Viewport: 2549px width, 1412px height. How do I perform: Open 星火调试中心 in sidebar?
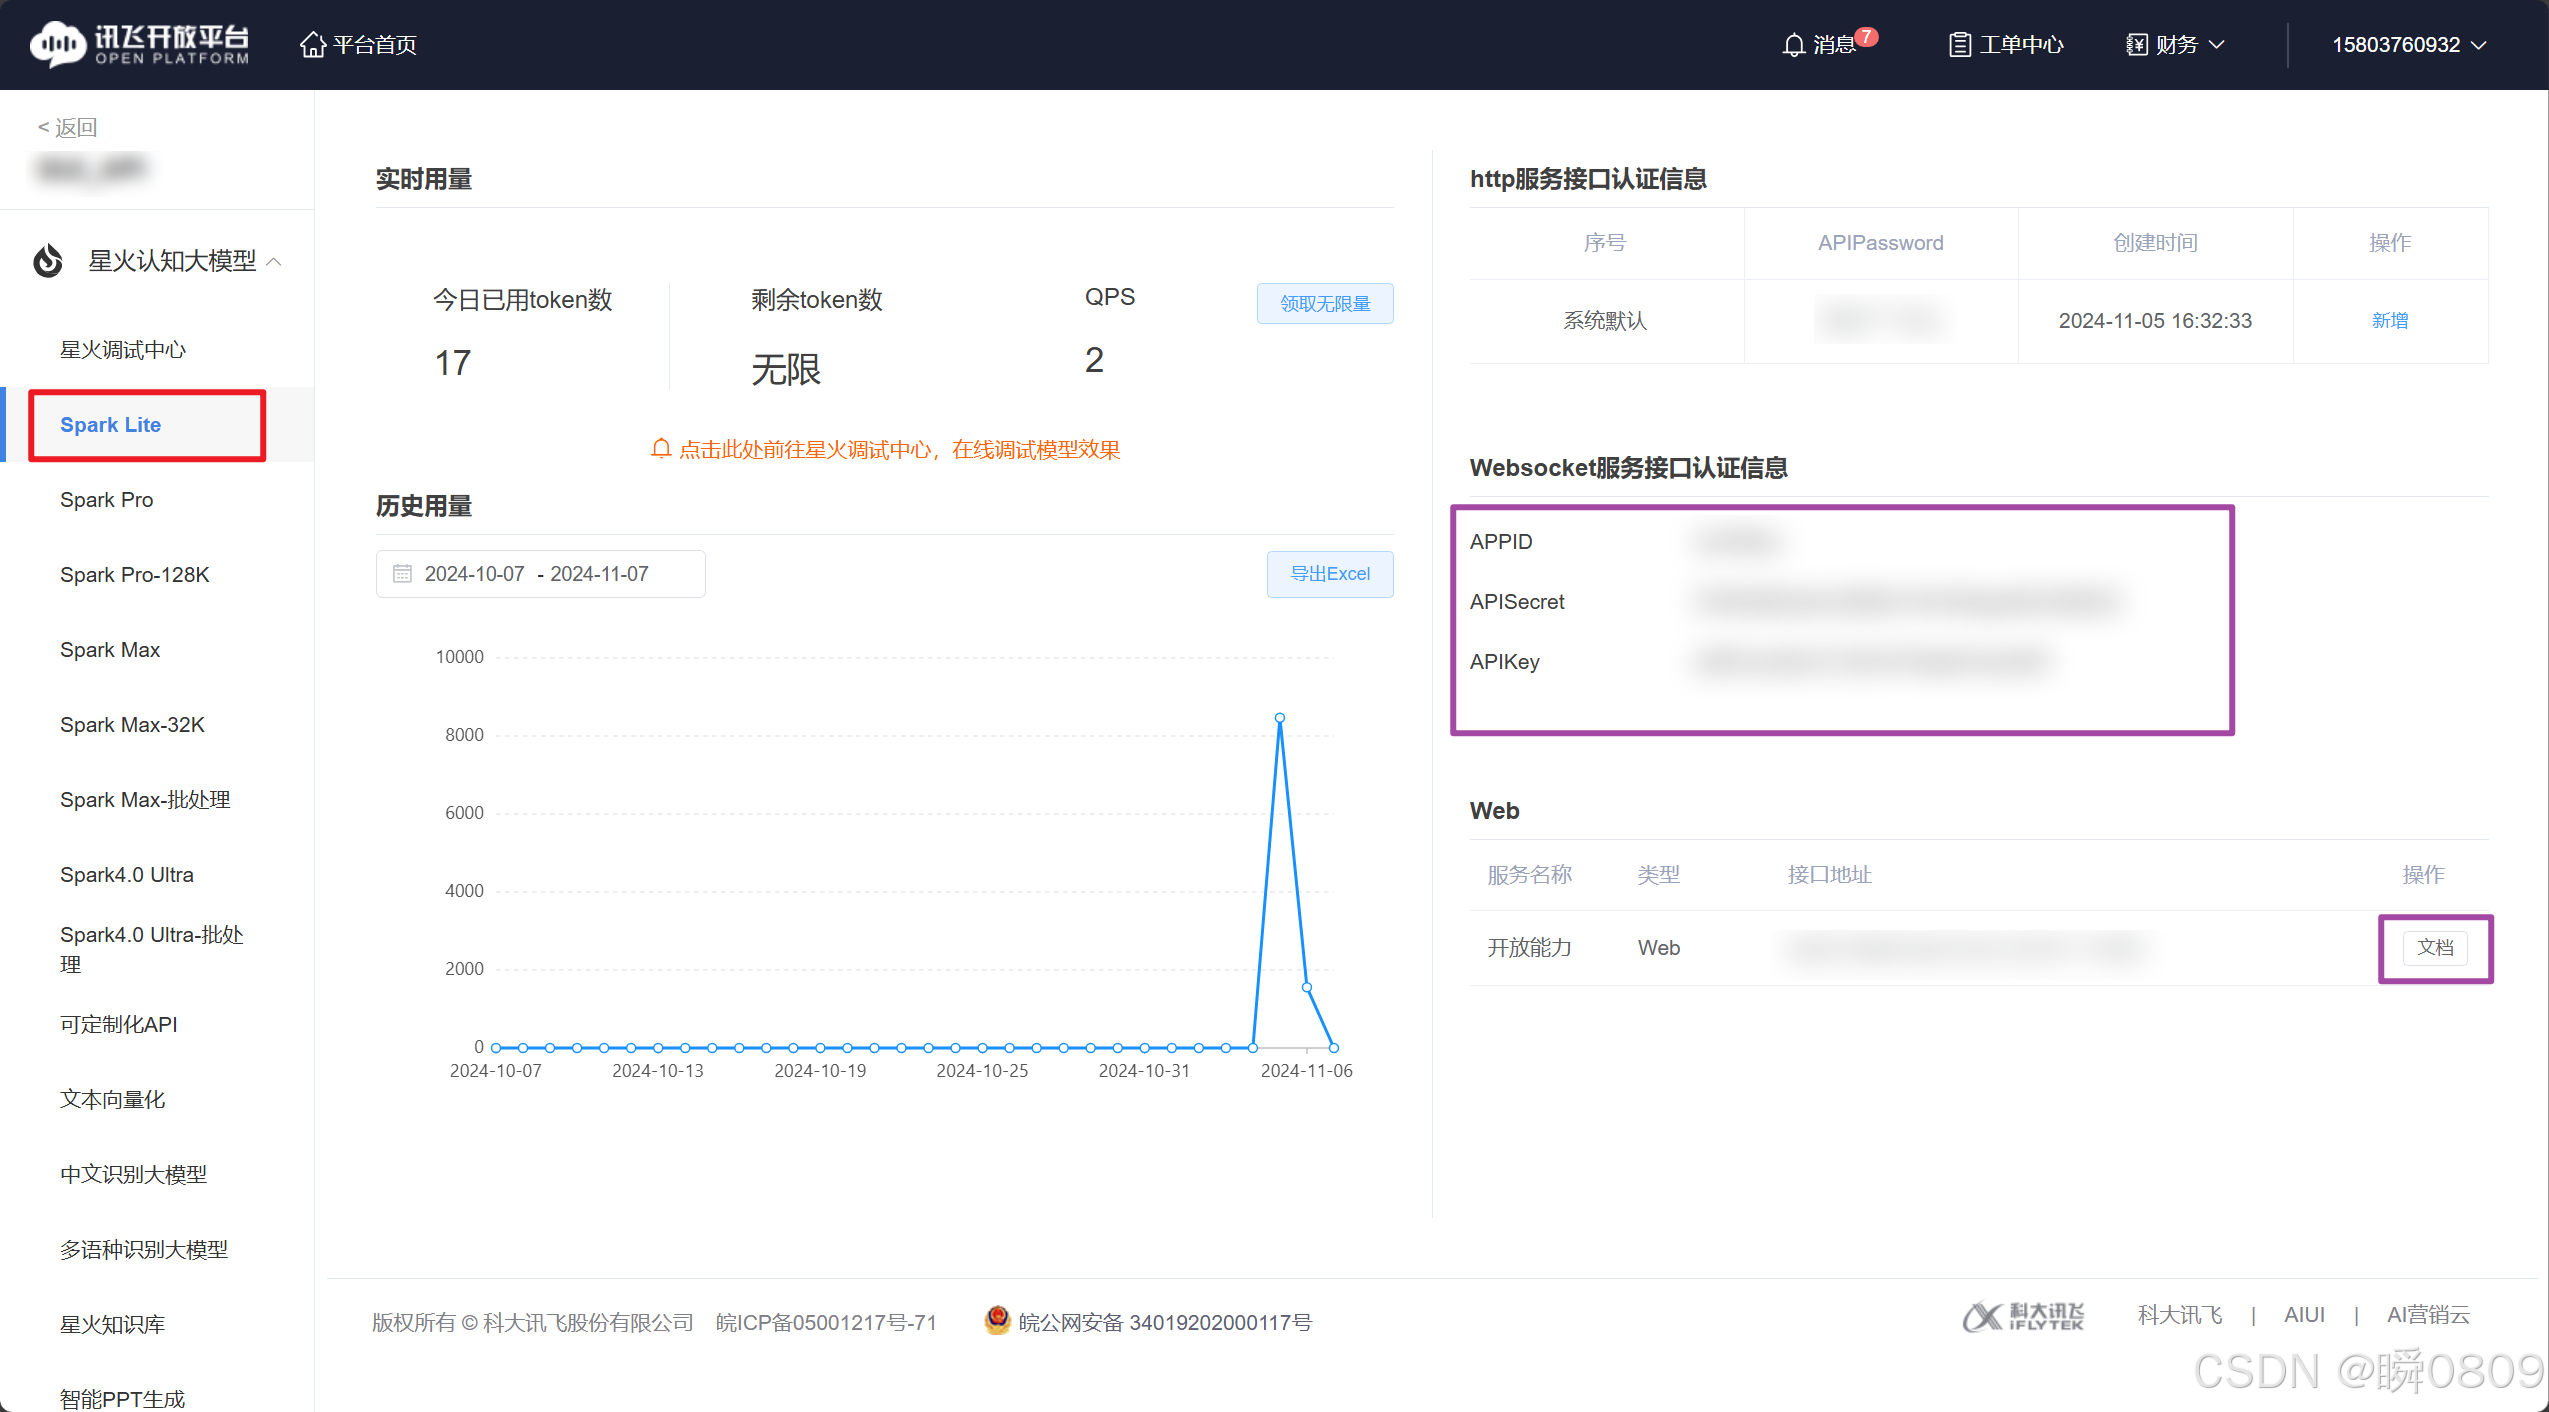point(123,350)
